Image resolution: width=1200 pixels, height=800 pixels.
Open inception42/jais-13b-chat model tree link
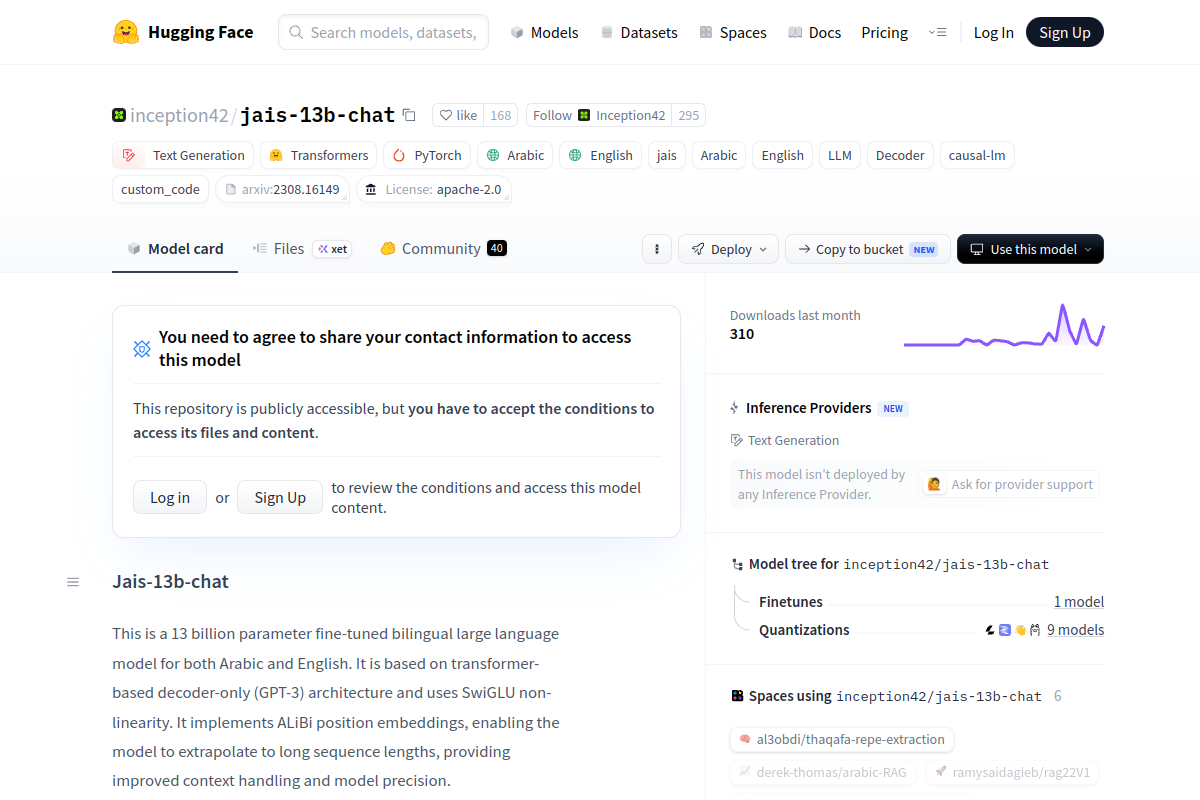click(946, 564)
